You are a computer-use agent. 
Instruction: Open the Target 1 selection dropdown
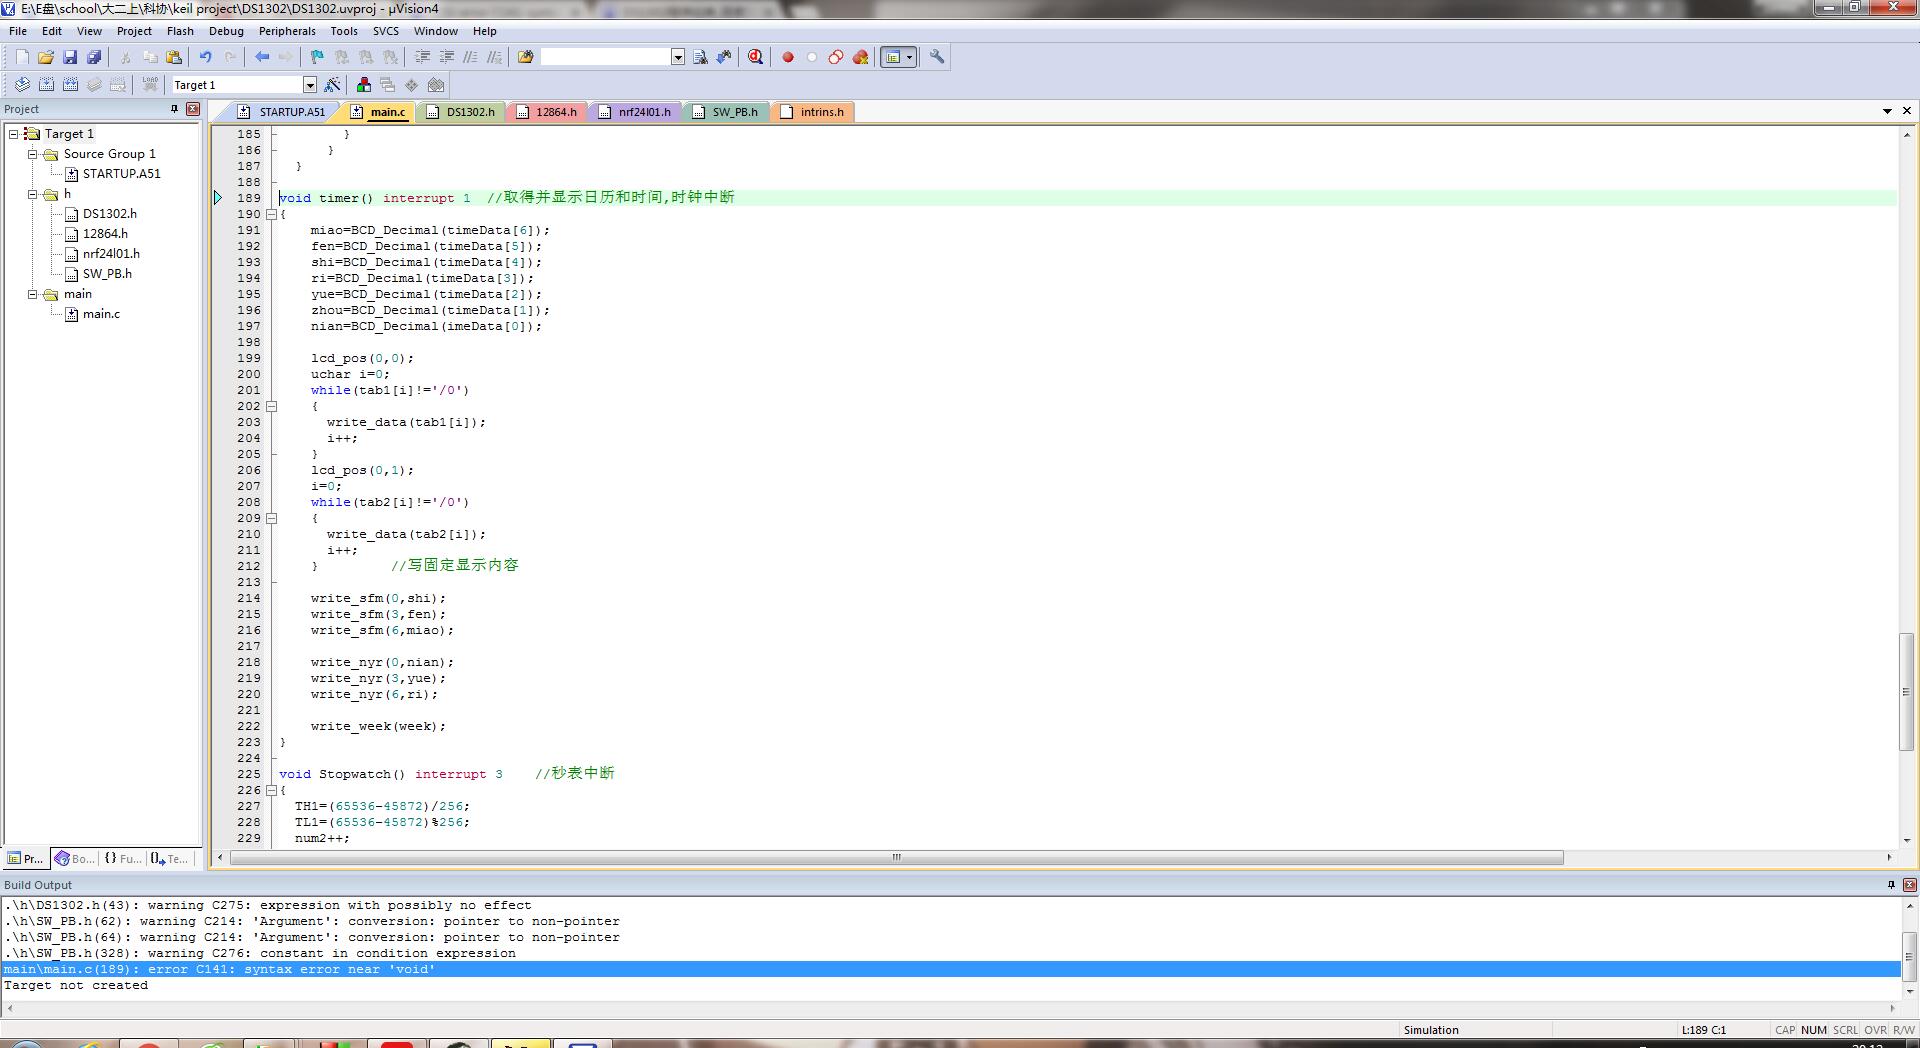310,85
